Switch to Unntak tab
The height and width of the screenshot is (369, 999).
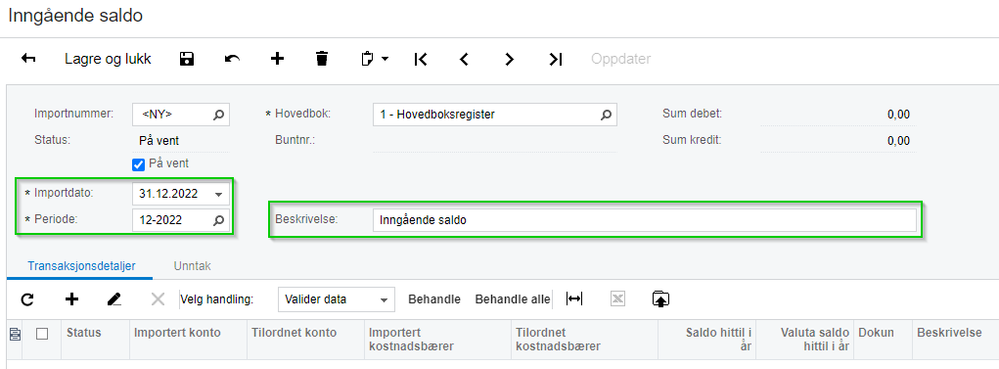tap(192, 266)
